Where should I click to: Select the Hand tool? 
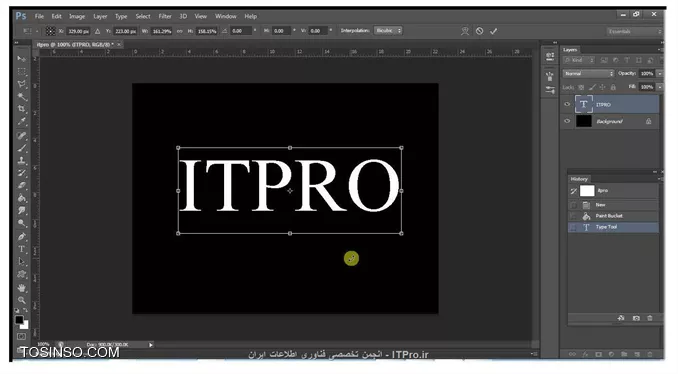[x=22, y=288]
